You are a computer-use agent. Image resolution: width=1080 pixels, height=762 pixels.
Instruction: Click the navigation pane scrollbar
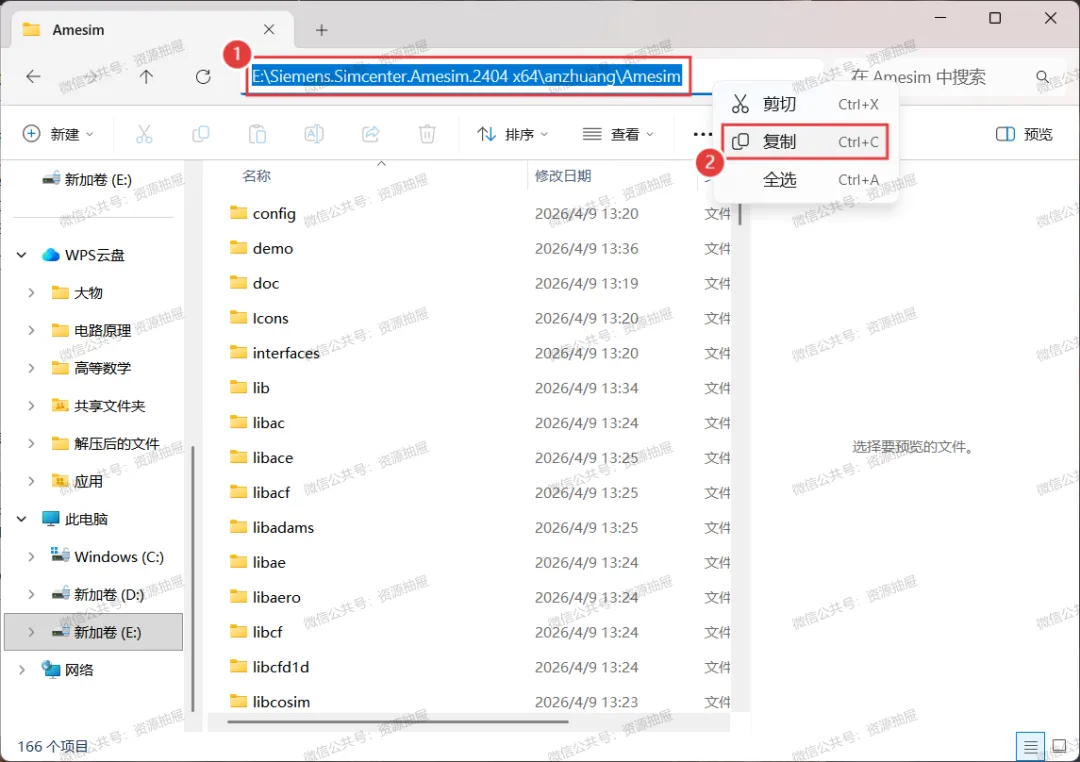193,579
